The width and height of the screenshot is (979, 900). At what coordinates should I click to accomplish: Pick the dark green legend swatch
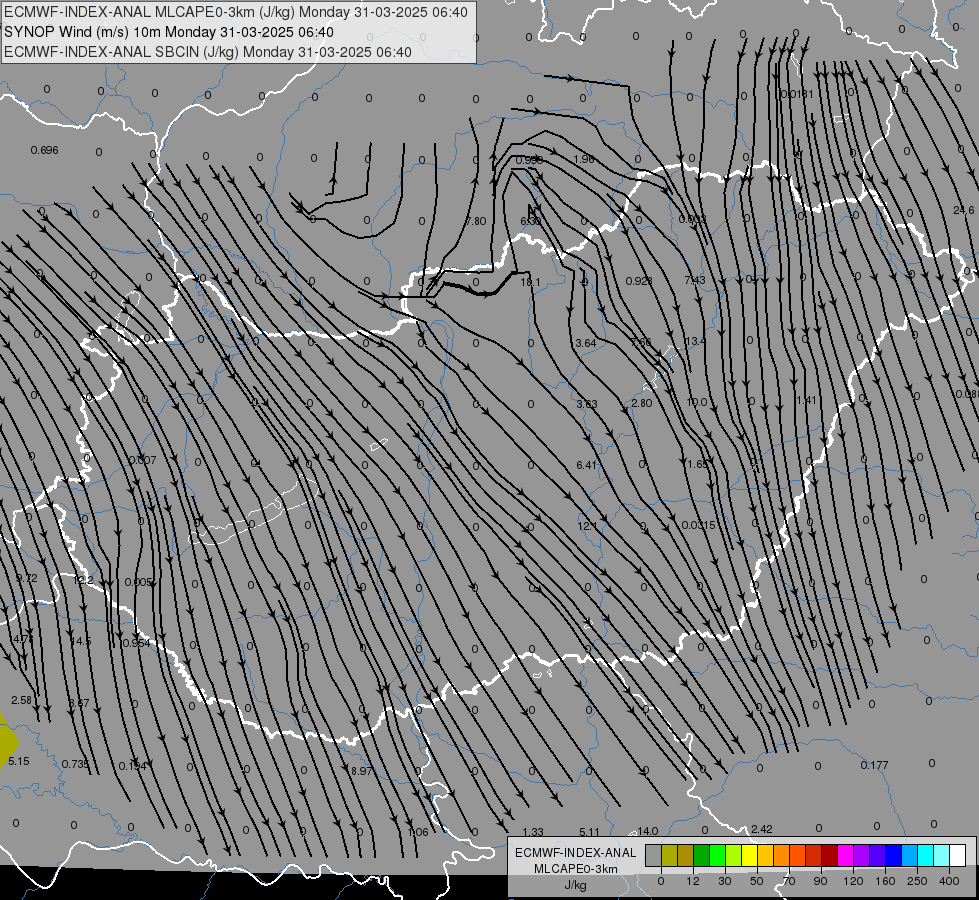pyautogui.click(x=701, y=855)
